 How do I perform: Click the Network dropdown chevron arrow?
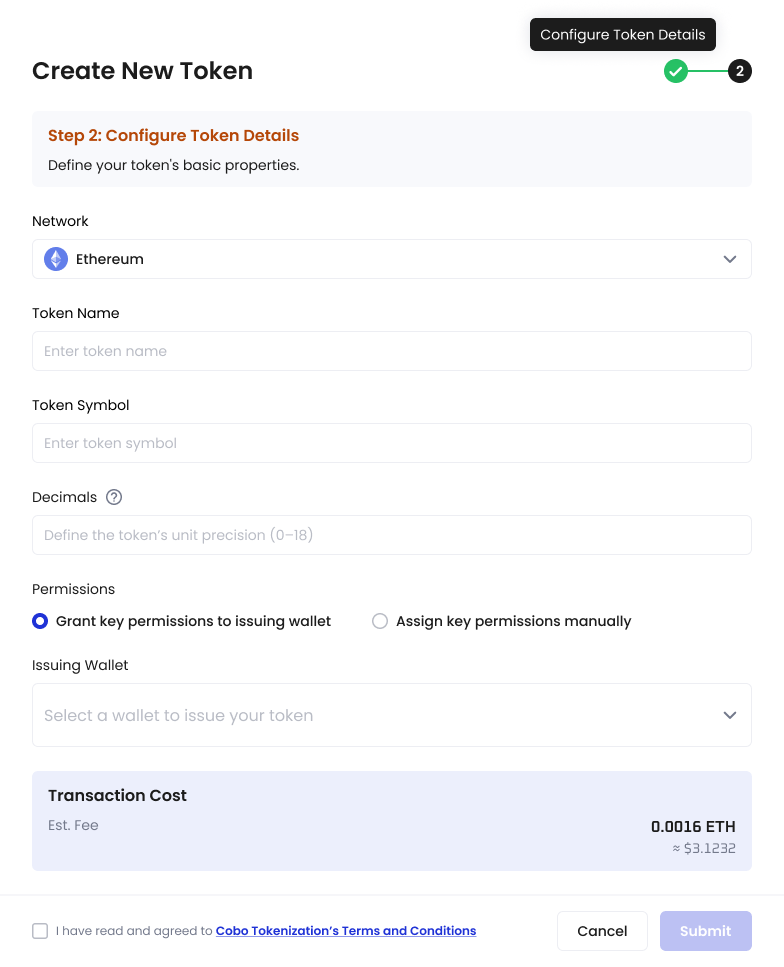point(730,259)
